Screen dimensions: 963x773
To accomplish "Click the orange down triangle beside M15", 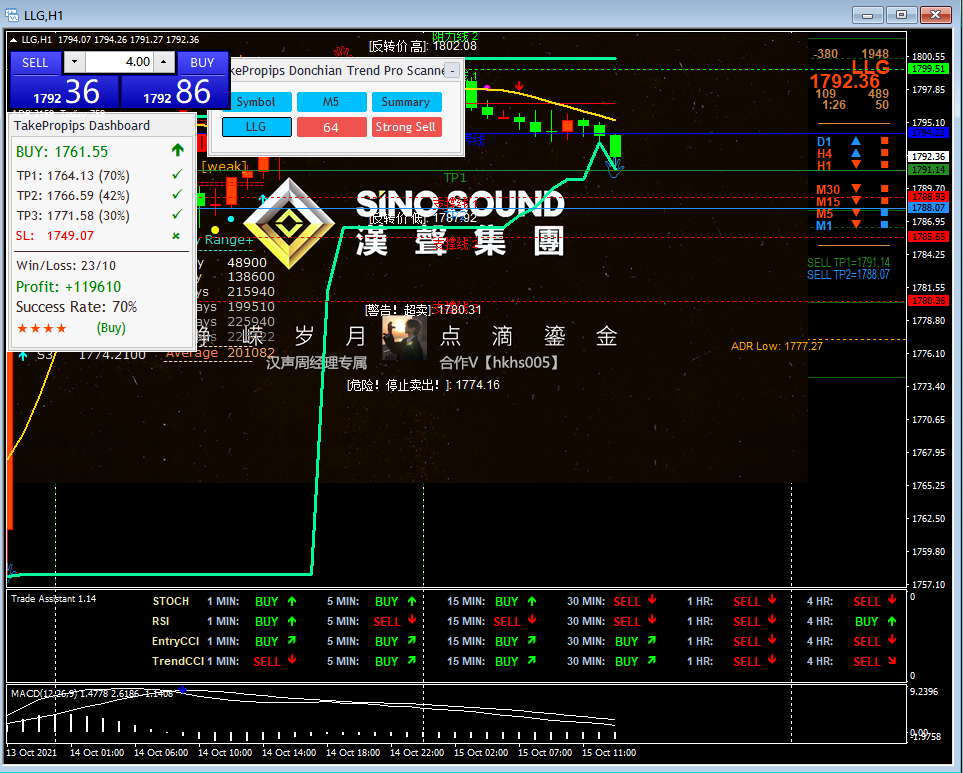I will [856, 201].
